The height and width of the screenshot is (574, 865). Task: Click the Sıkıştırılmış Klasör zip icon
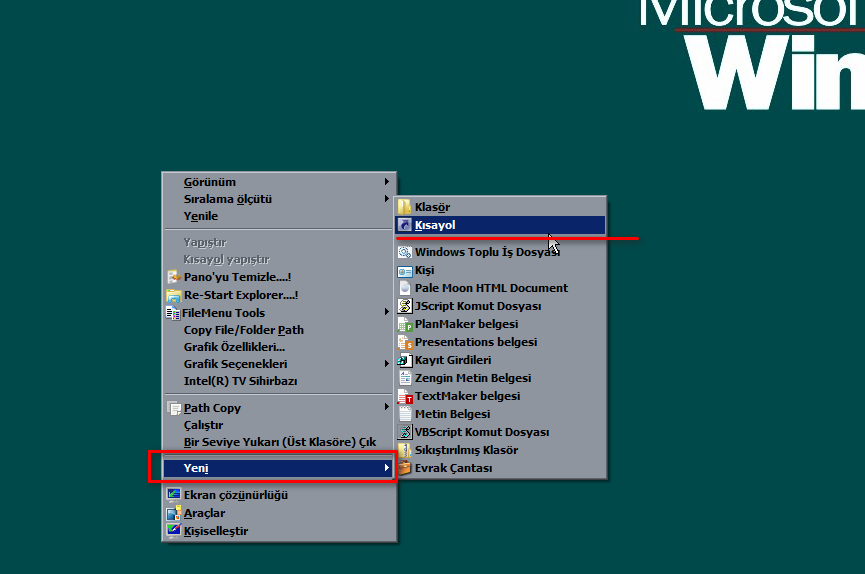tap(404, 450)
